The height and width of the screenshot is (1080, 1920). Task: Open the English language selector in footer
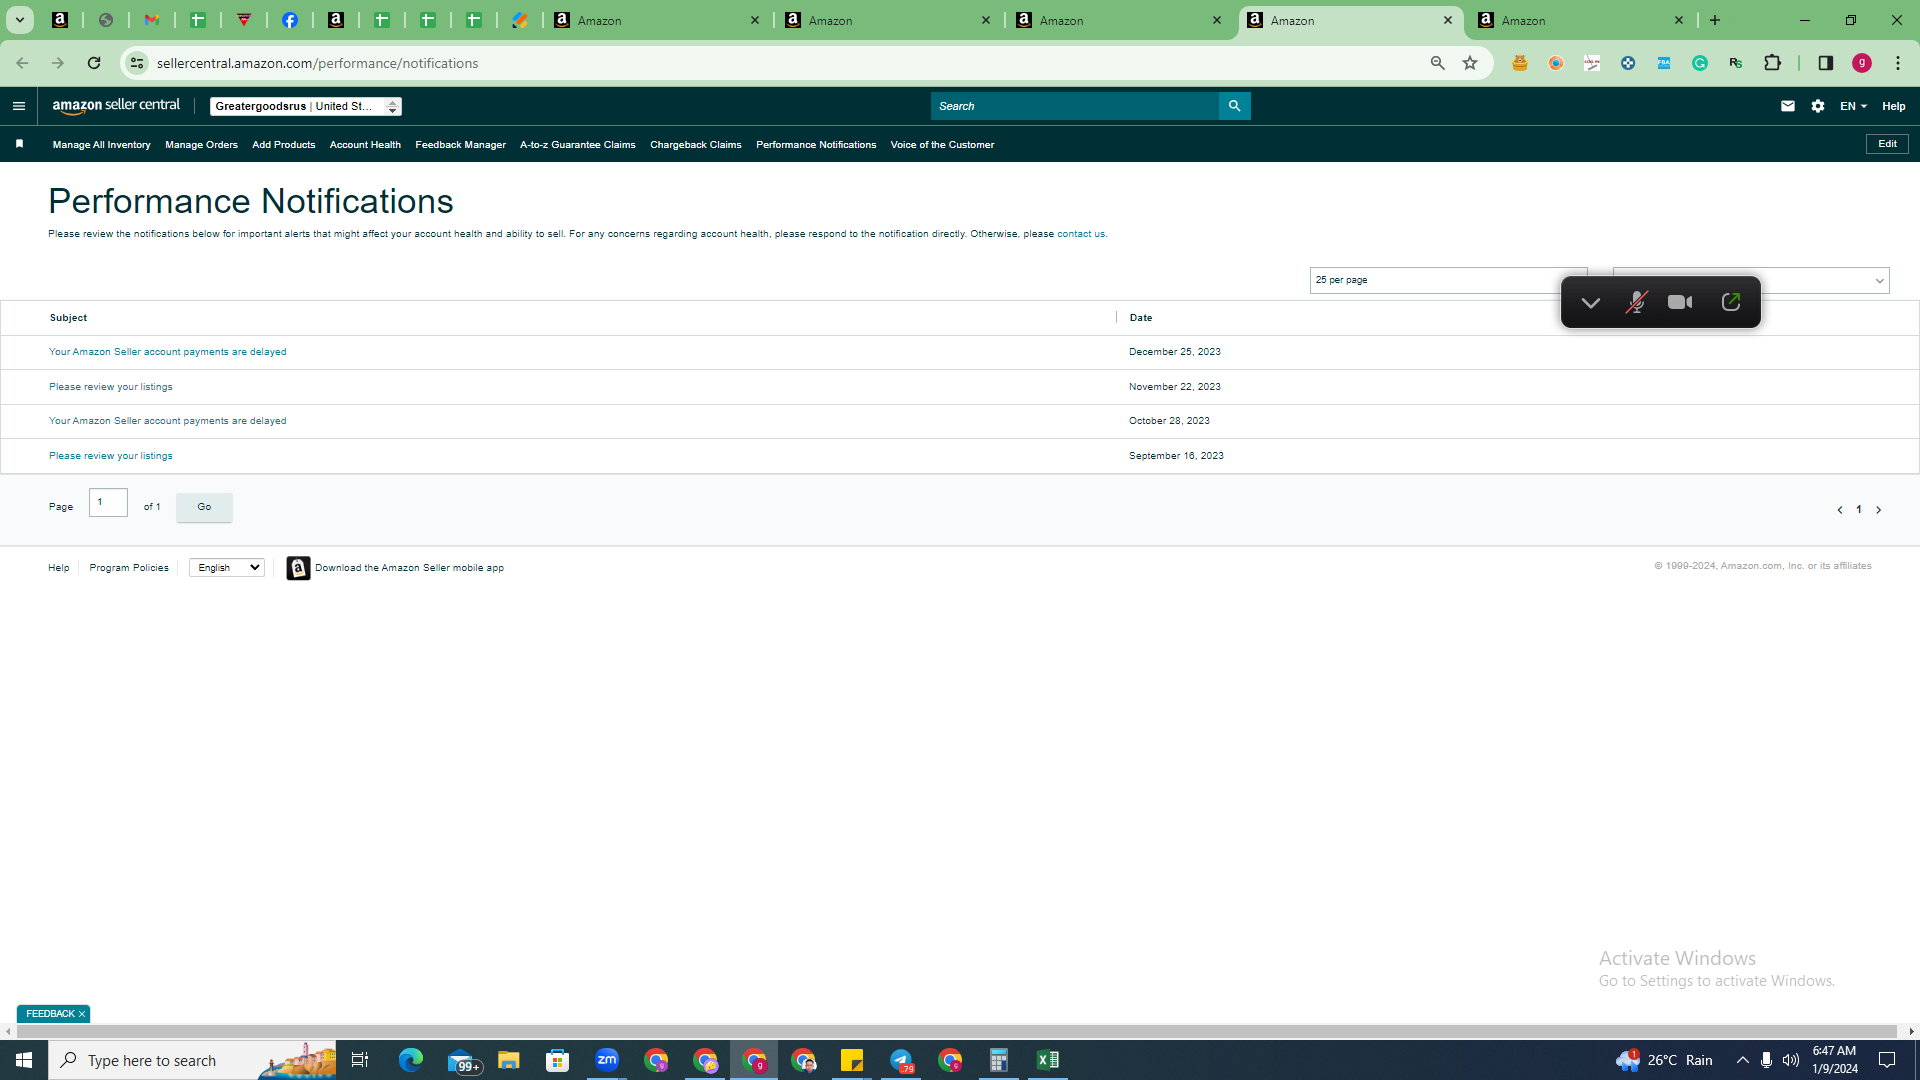pyautogui.click(x=227, y=568)
